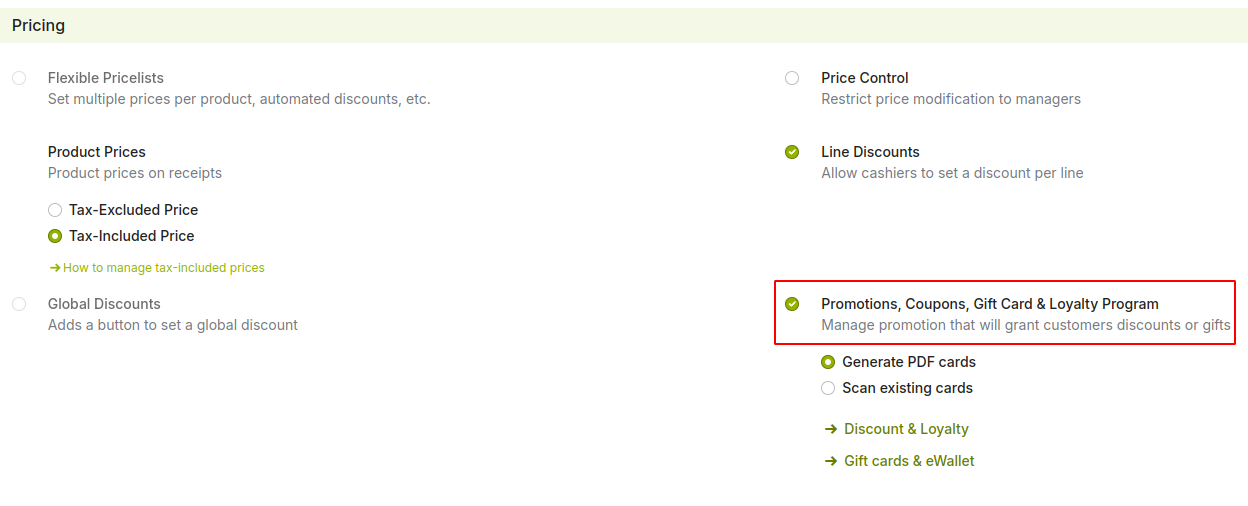This screenshot has height=506, width=1248.
Task: Uncheck Promotions, Coupons, Gift Card & Loyalty Program
Action: pos(792,304)
